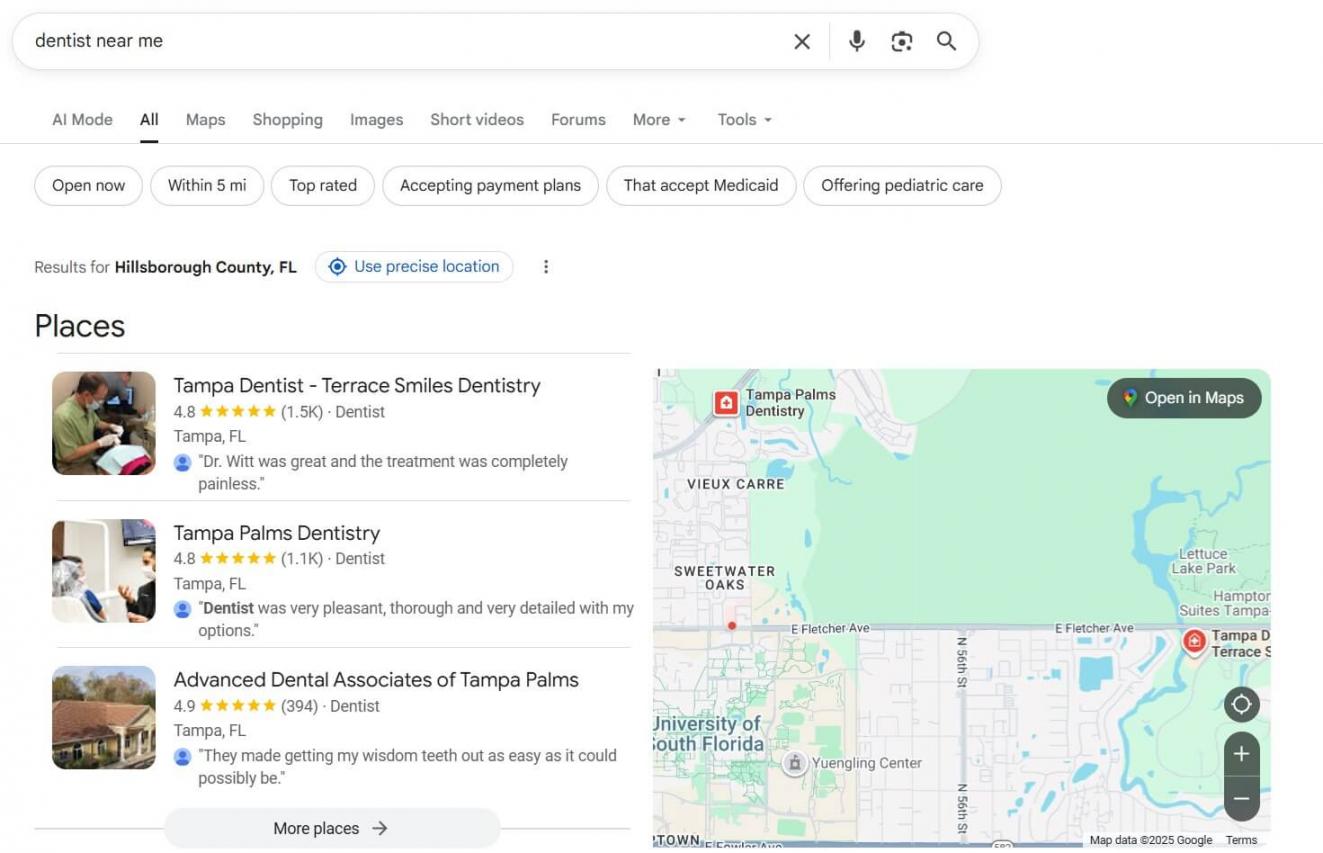
Task: Center map on my location target icon
Action: click(x=1241, y=704)
